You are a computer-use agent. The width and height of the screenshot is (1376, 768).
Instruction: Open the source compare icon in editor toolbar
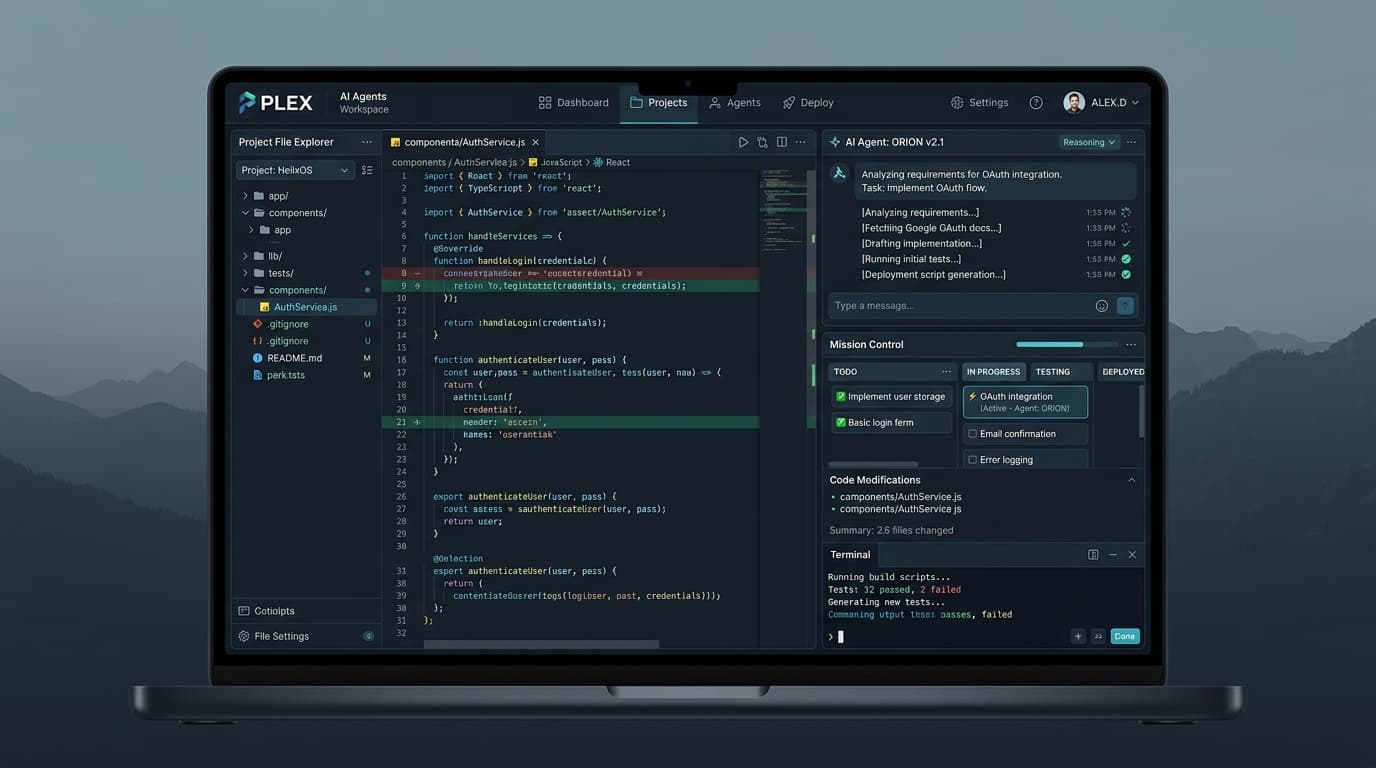click(762, 142)
